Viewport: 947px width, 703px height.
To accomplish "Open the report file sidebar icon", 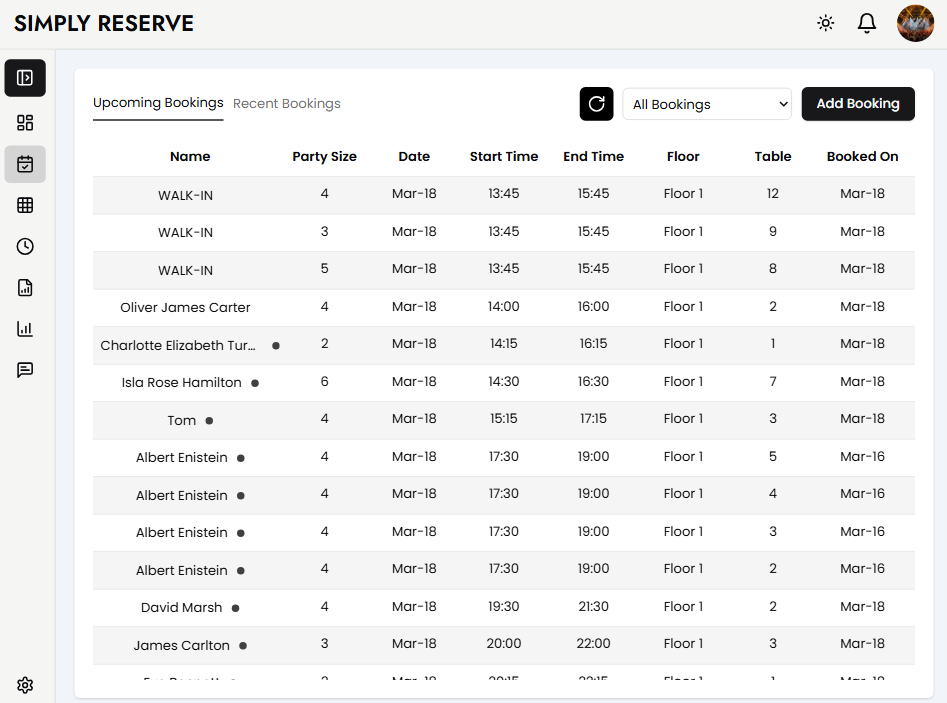I will pos(25,288).
